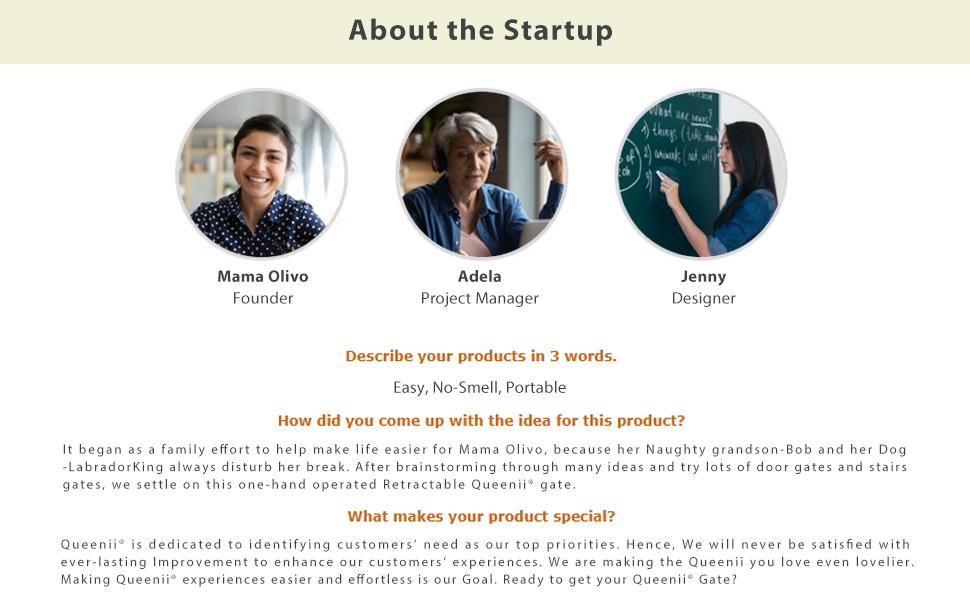This screenshot has height=600, width=970.
Task: Click the 'Easy, No-Smell, Portable' answer text
Action: pyautogui.click(x=480, y=387)
